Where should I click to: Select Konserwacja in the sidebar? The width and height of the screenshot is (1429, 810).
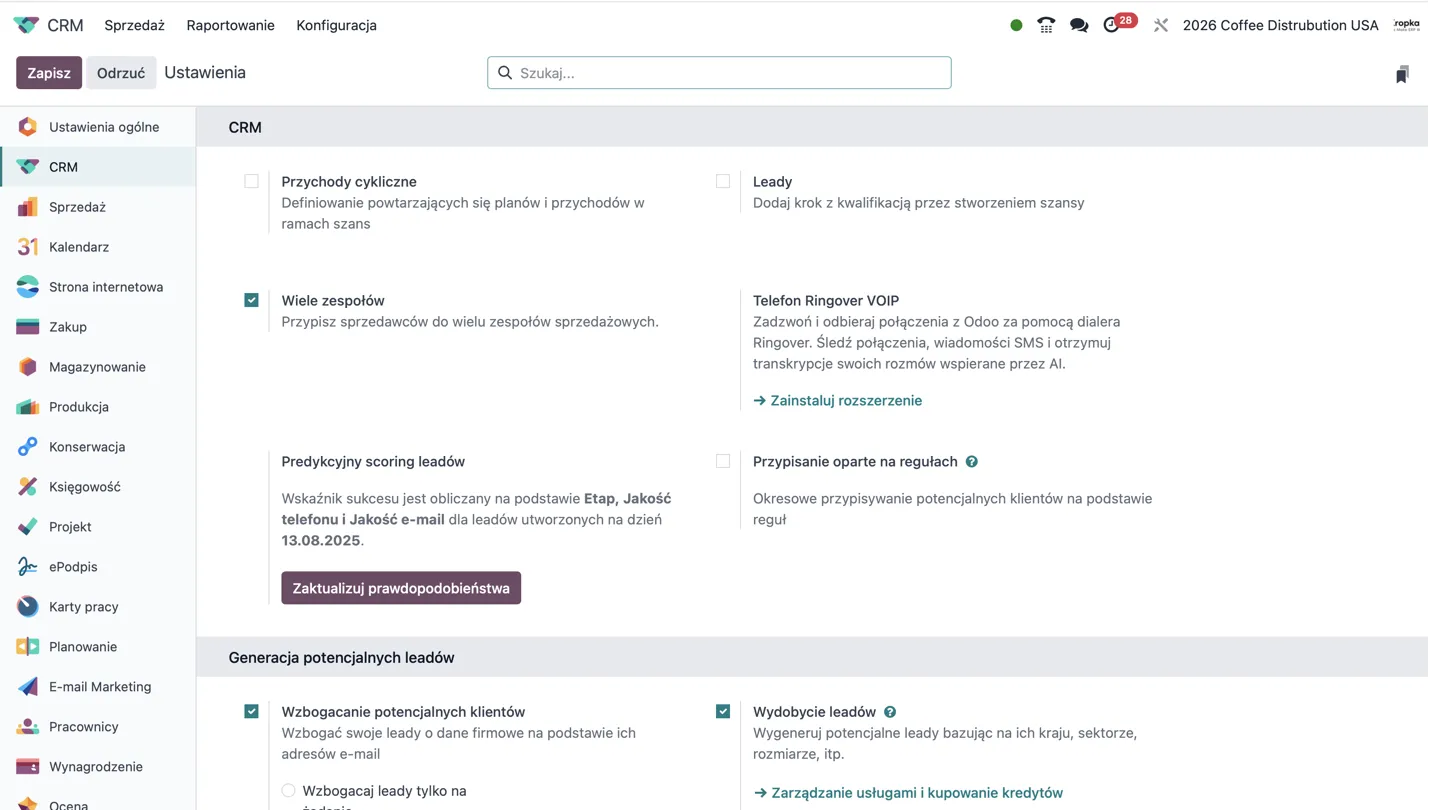pyautogui.click(x=98, y=447)
